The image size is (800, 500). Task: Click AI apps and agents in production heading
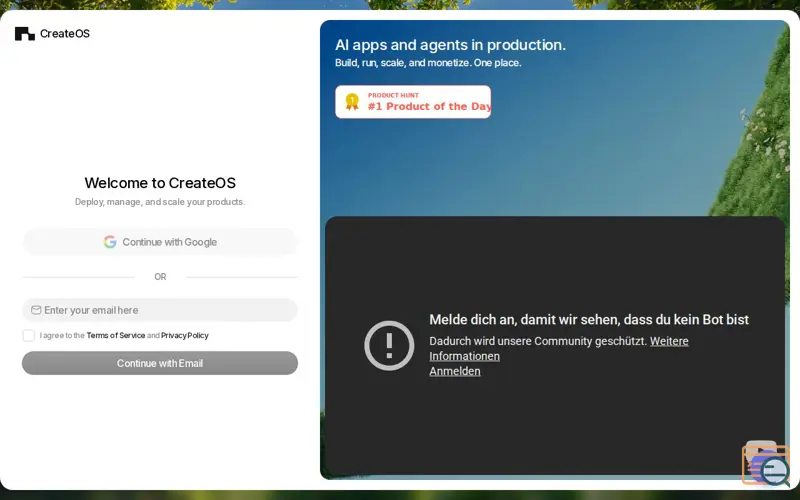click(x=450, y=45)
